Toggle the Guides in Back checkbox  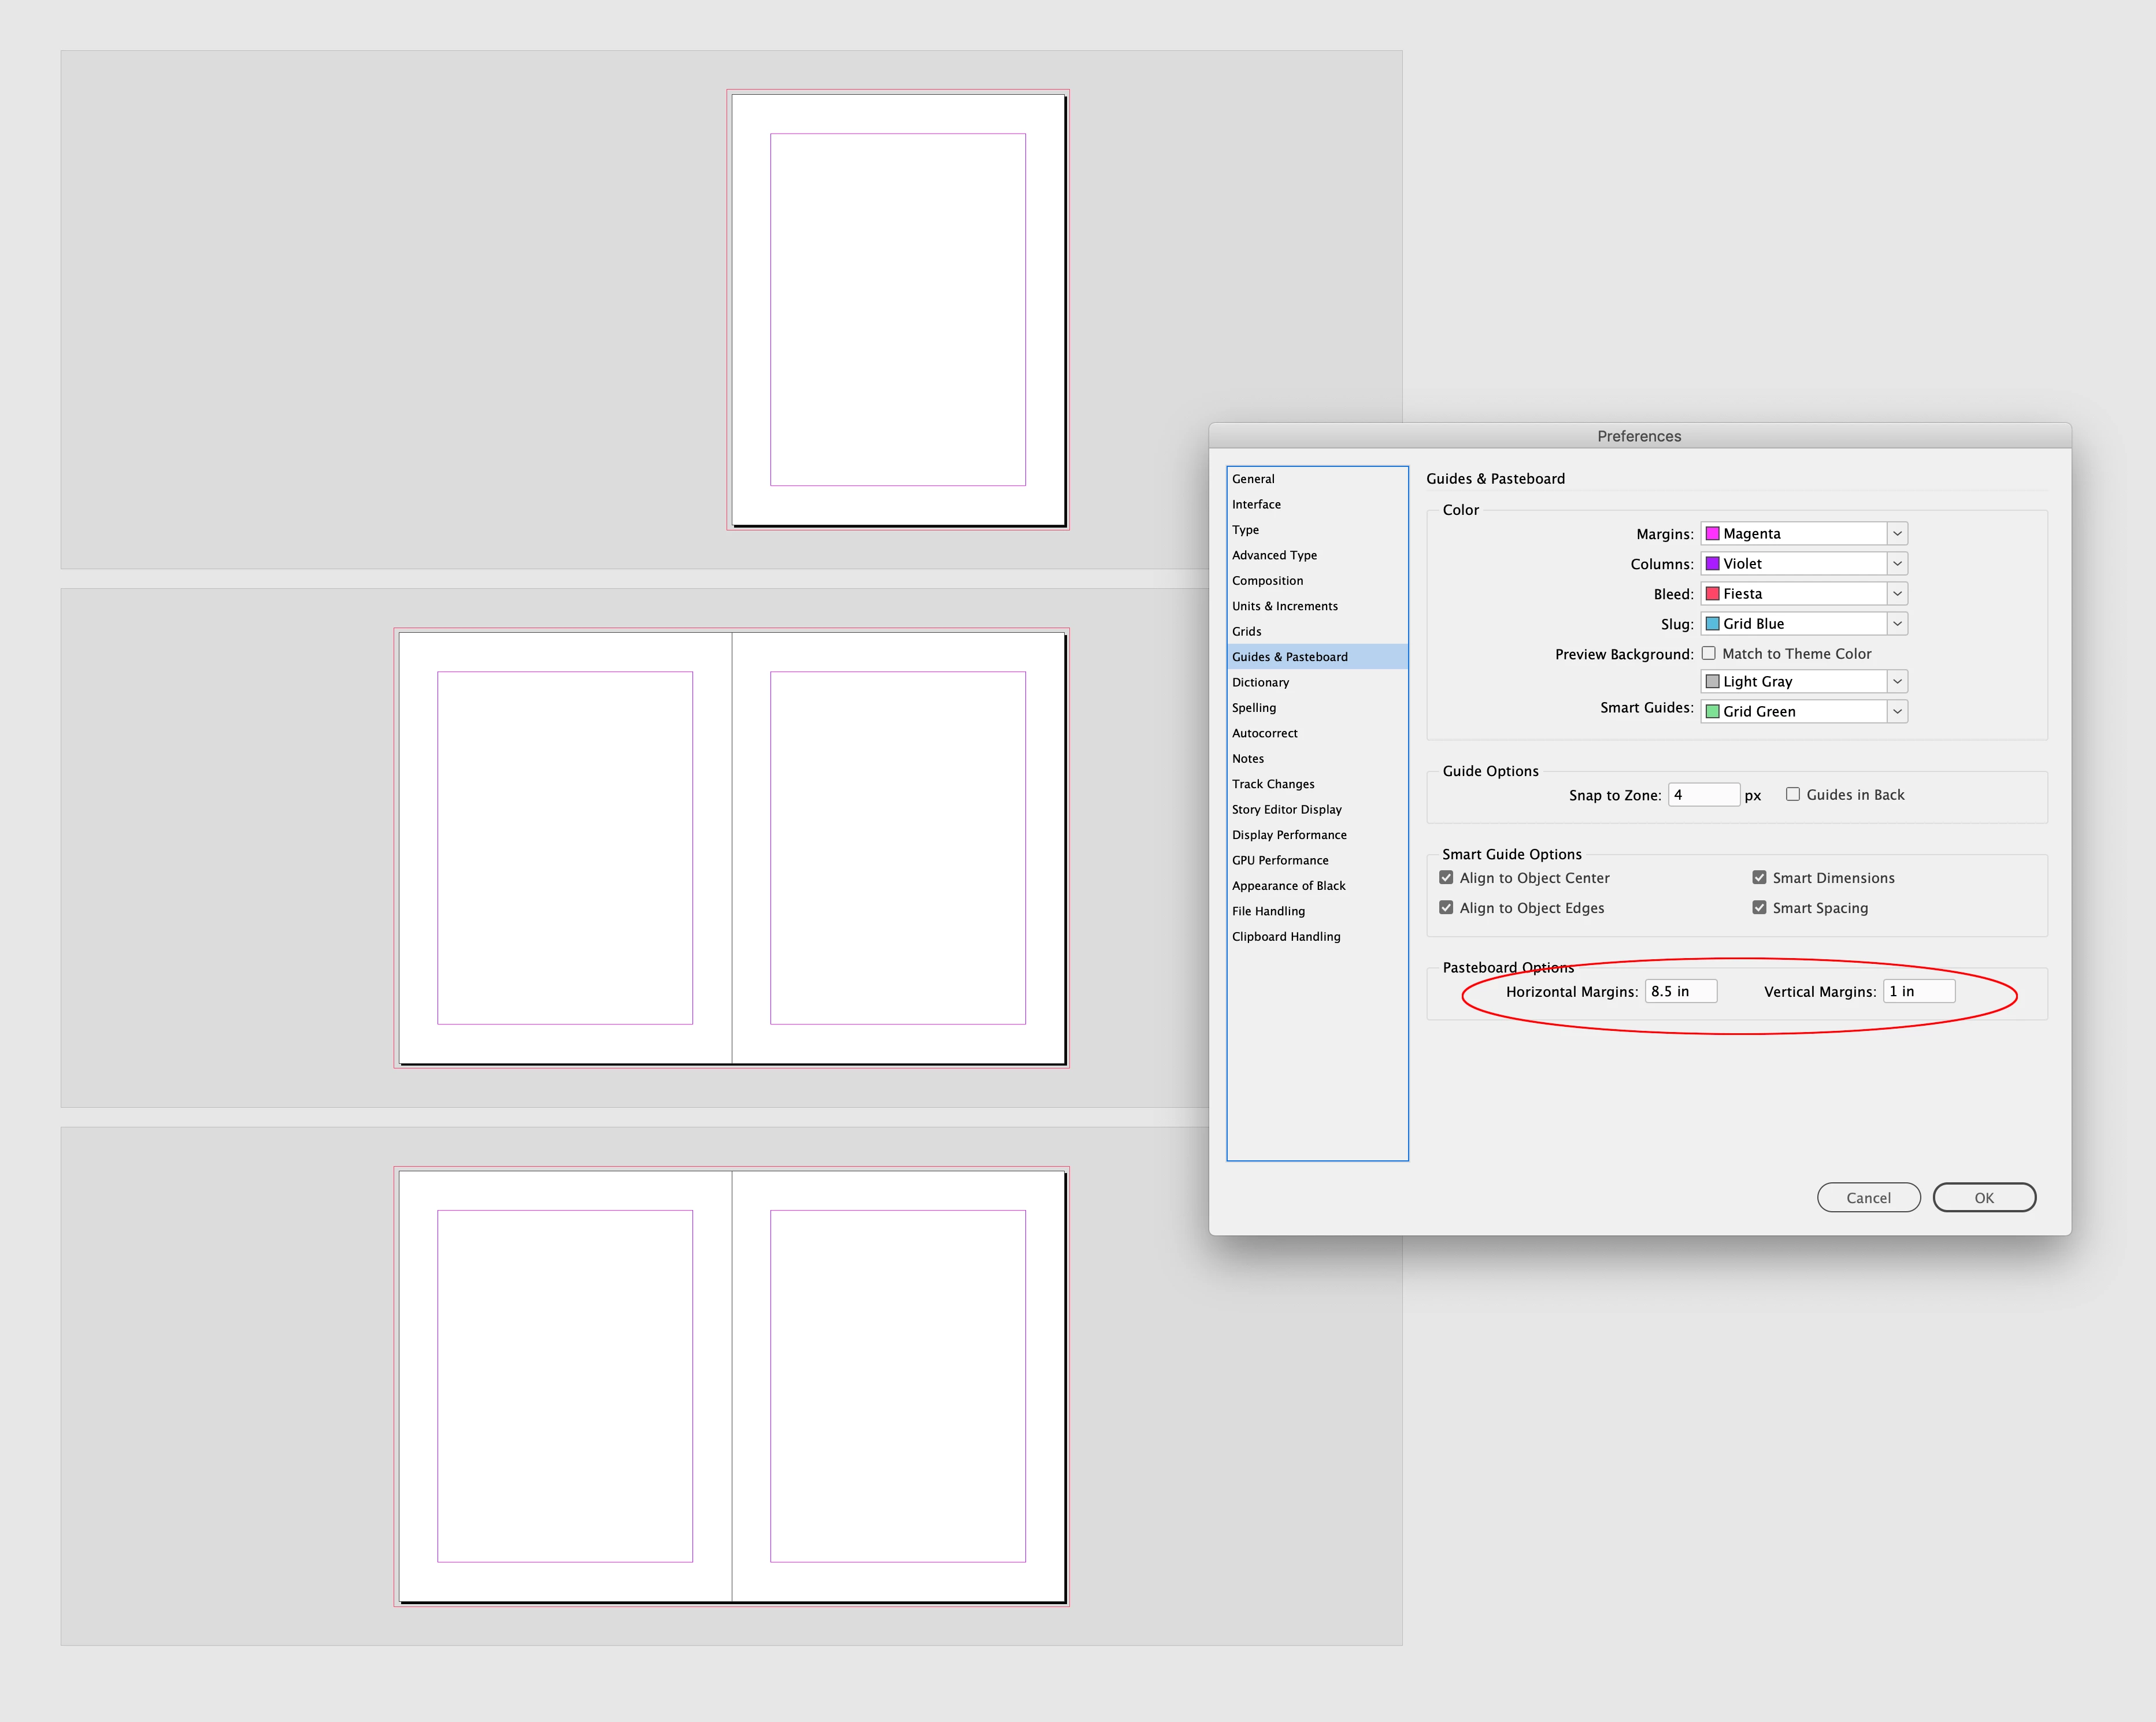pos(1793,794)
